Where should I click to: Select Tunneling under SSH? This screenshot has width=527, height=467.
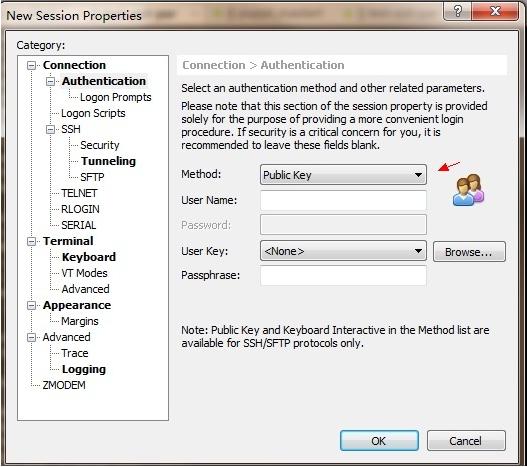(x=108, y=161)
